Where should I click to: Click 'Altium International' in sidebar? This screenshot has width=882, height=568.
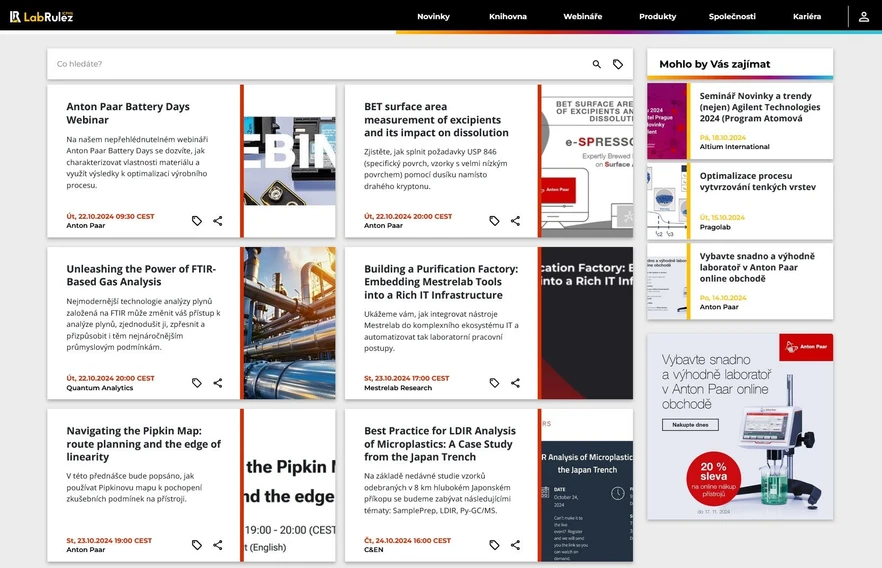[x=735, y=146]
